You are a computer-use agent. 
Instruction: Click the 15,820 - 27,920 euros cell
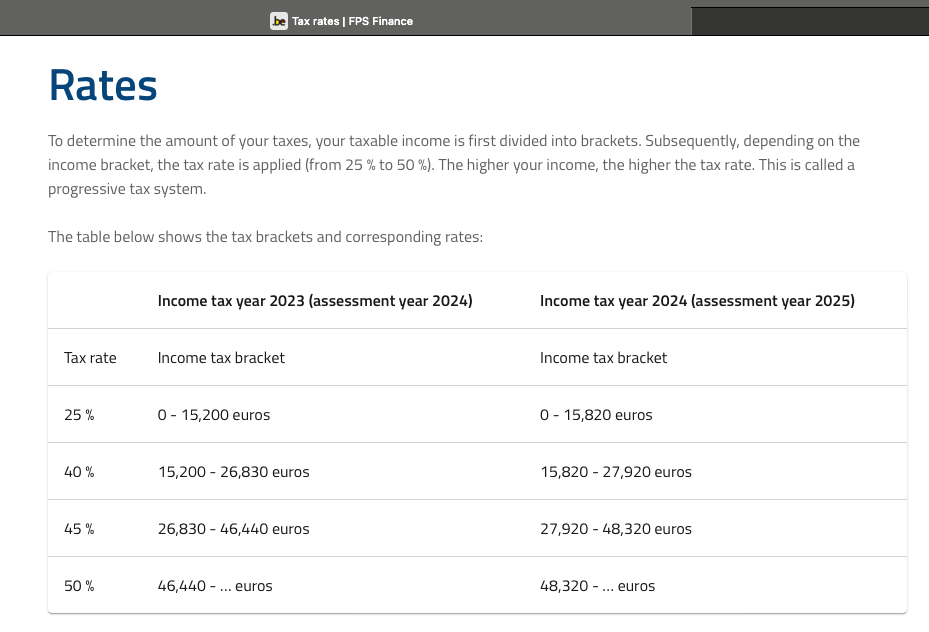(616, 472)
